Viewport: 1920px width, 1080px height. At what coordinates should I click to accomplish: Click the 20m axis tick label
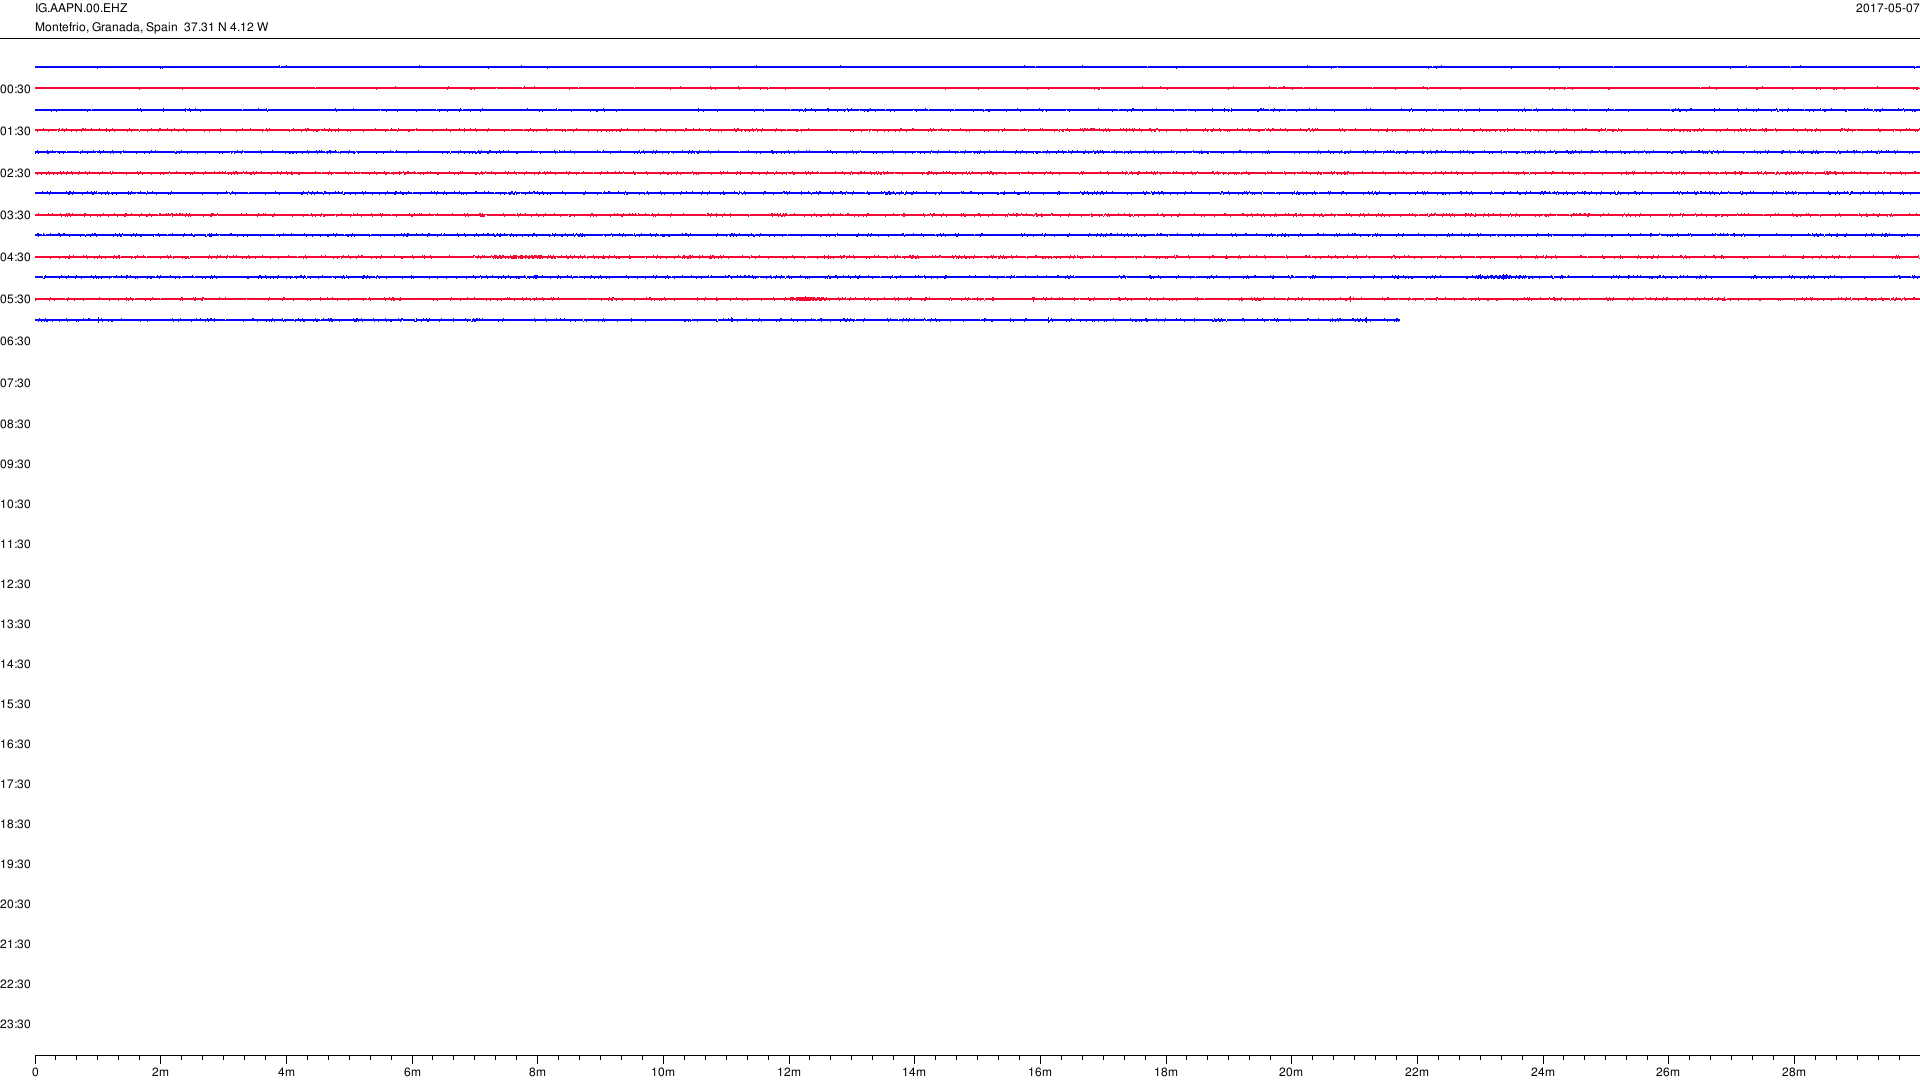1291,1072
